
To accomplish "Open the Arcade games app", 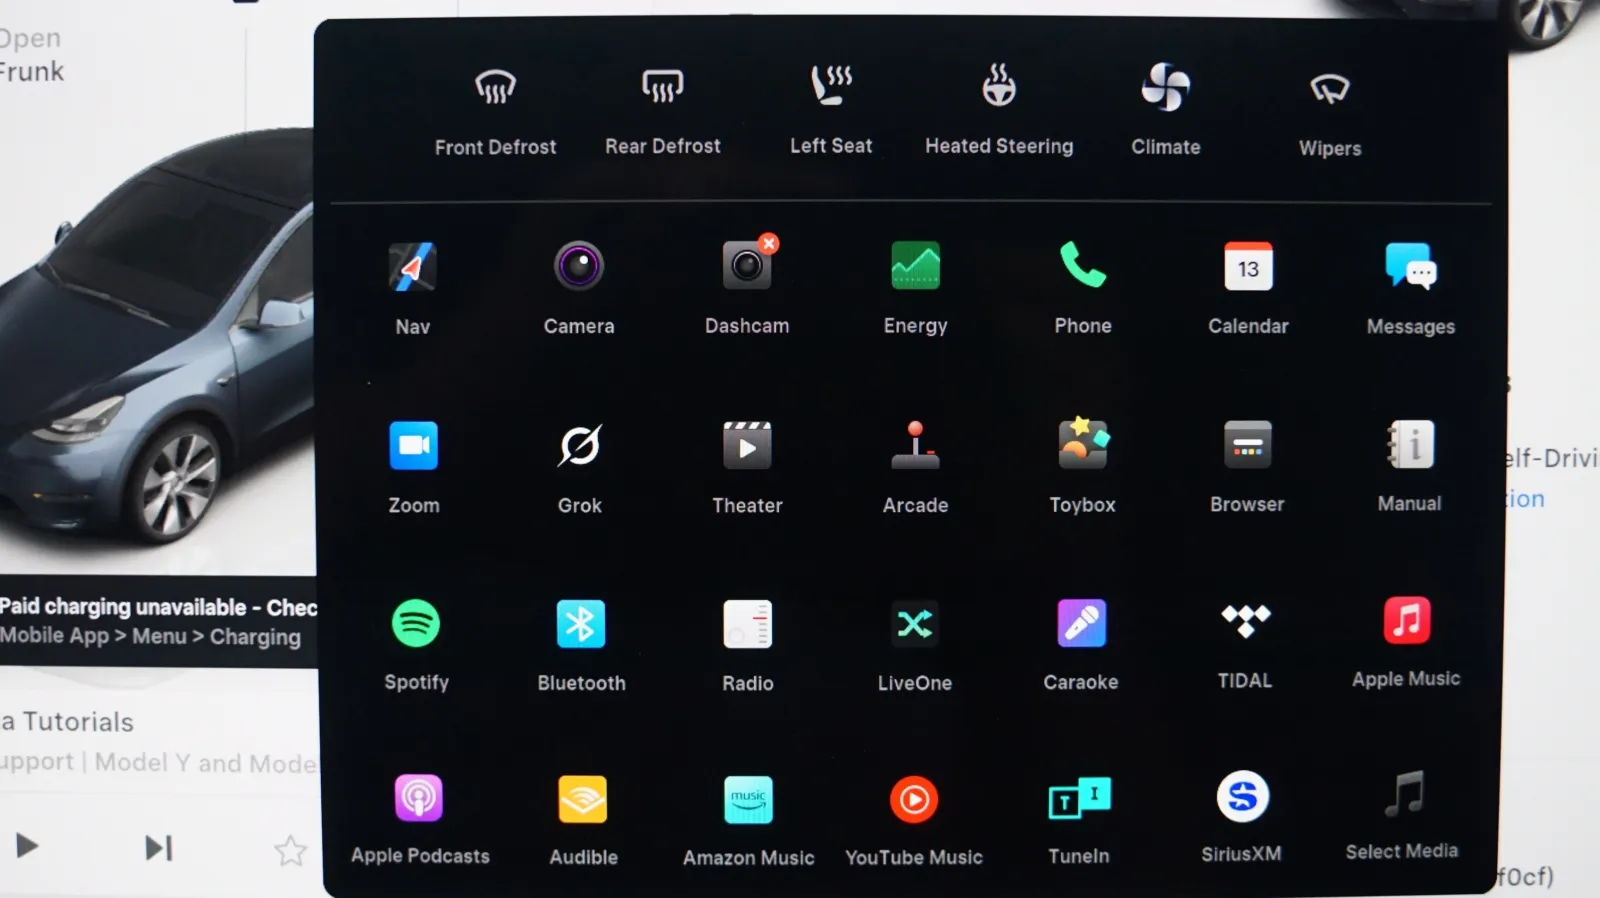I will tap(915, 446).
